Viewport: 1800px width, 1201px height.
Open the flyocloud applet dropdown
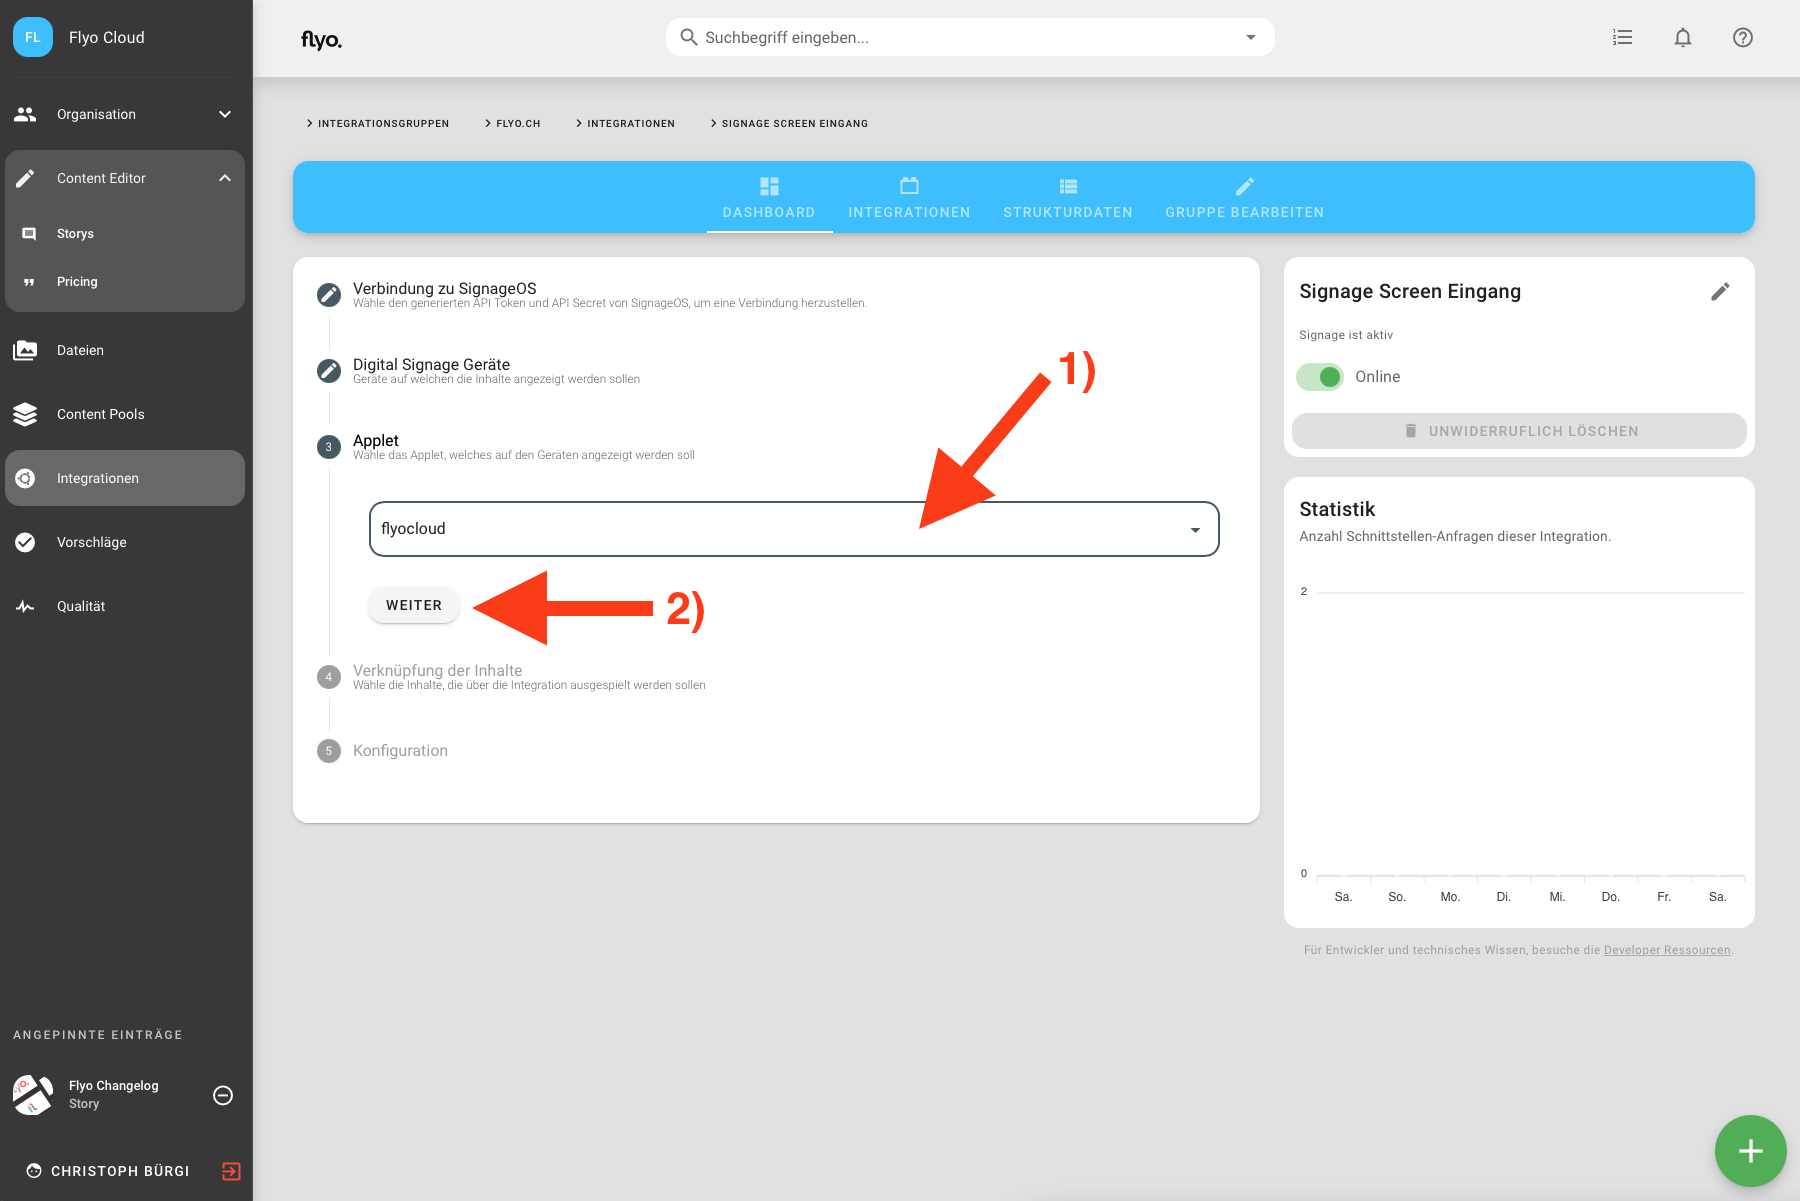[x=794, y=529]
